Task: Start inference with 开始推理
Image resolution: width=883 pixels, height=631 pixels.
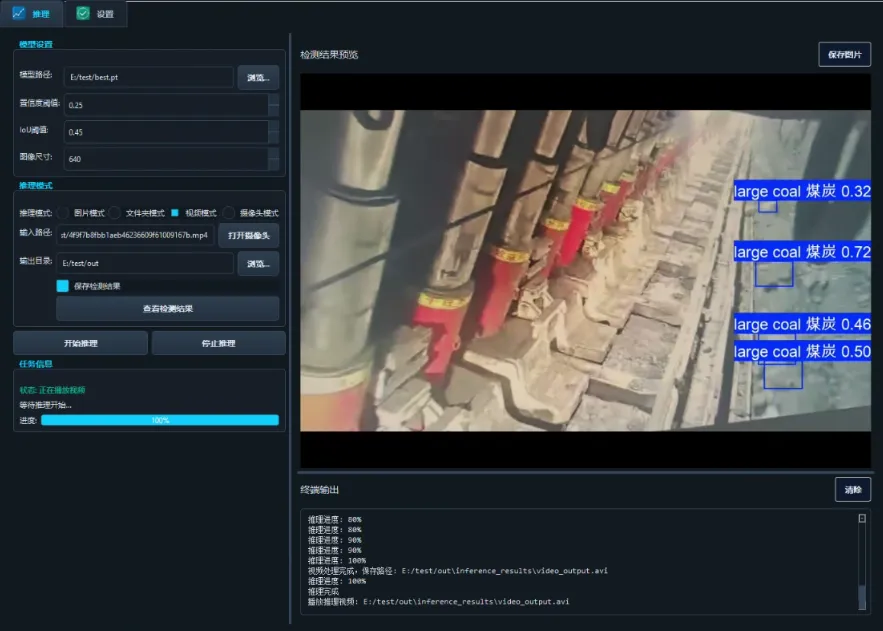Action: click(x=81, y=343)
